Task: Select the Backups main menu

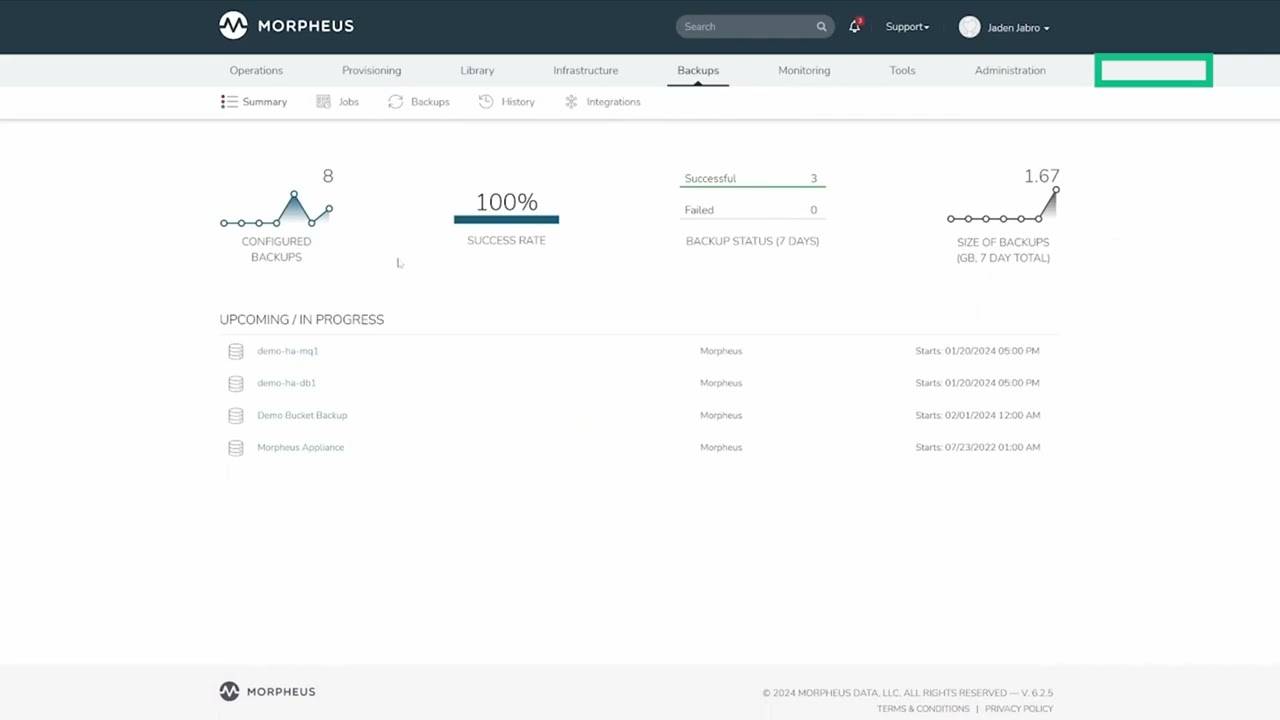Action: pos(698,70)
